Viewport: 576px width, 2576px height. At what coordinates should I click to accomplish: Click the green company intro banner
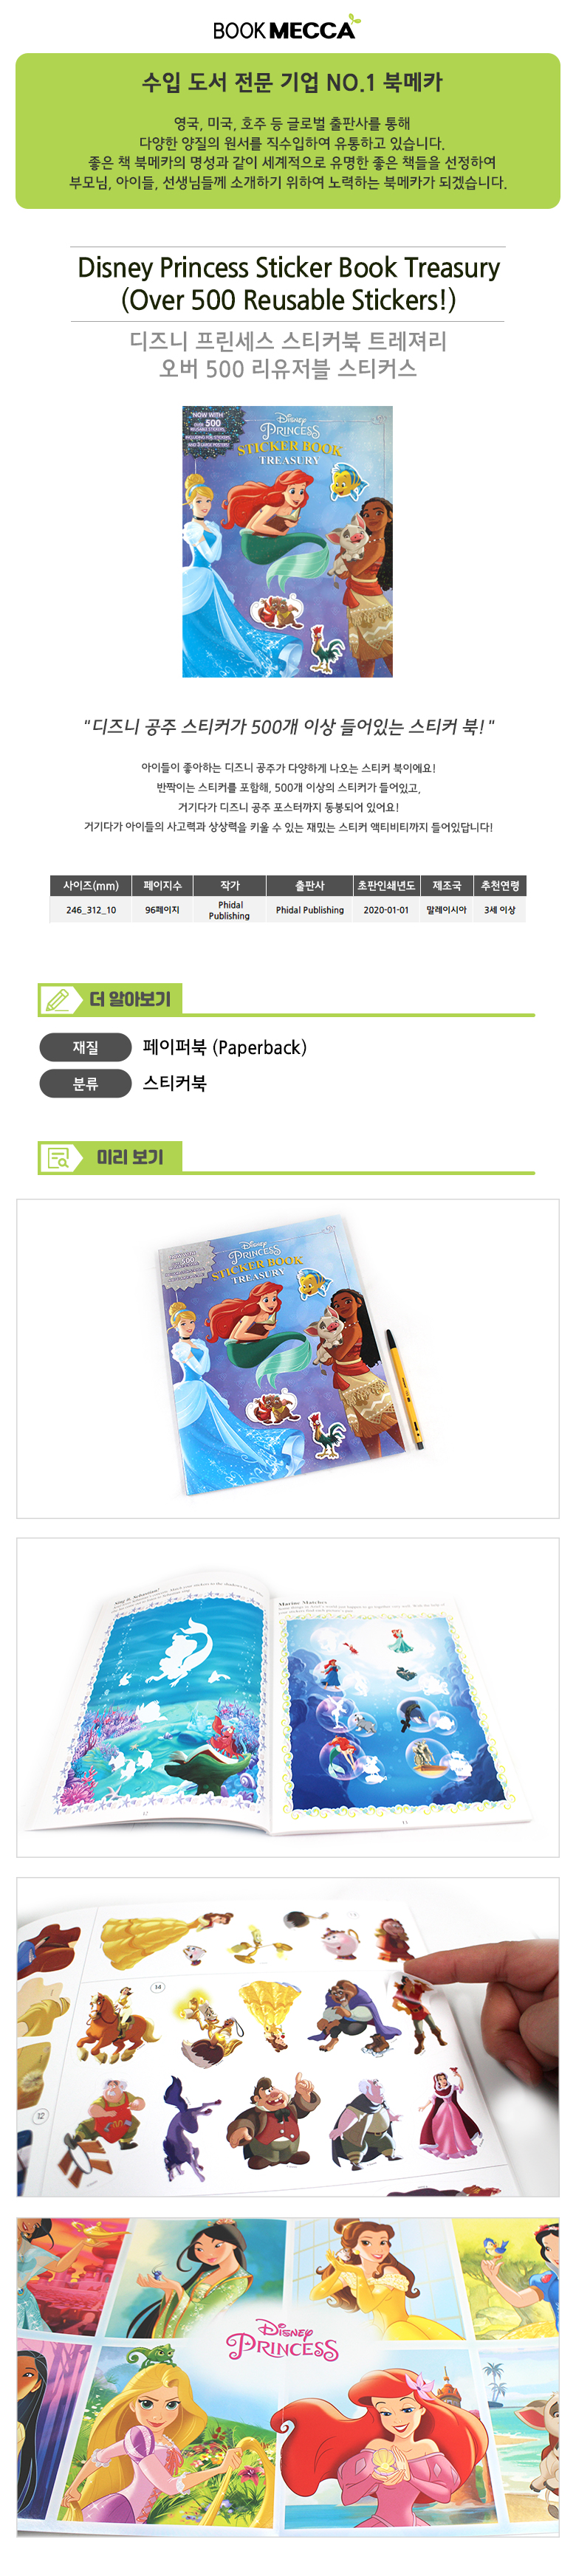click(x=288, y=131)
